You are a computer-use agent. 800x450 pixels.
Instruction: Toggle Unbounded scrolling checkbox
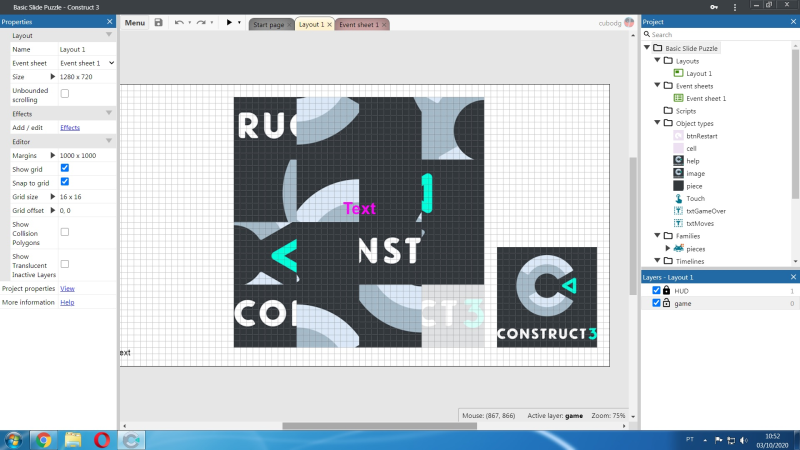[65, 94]
